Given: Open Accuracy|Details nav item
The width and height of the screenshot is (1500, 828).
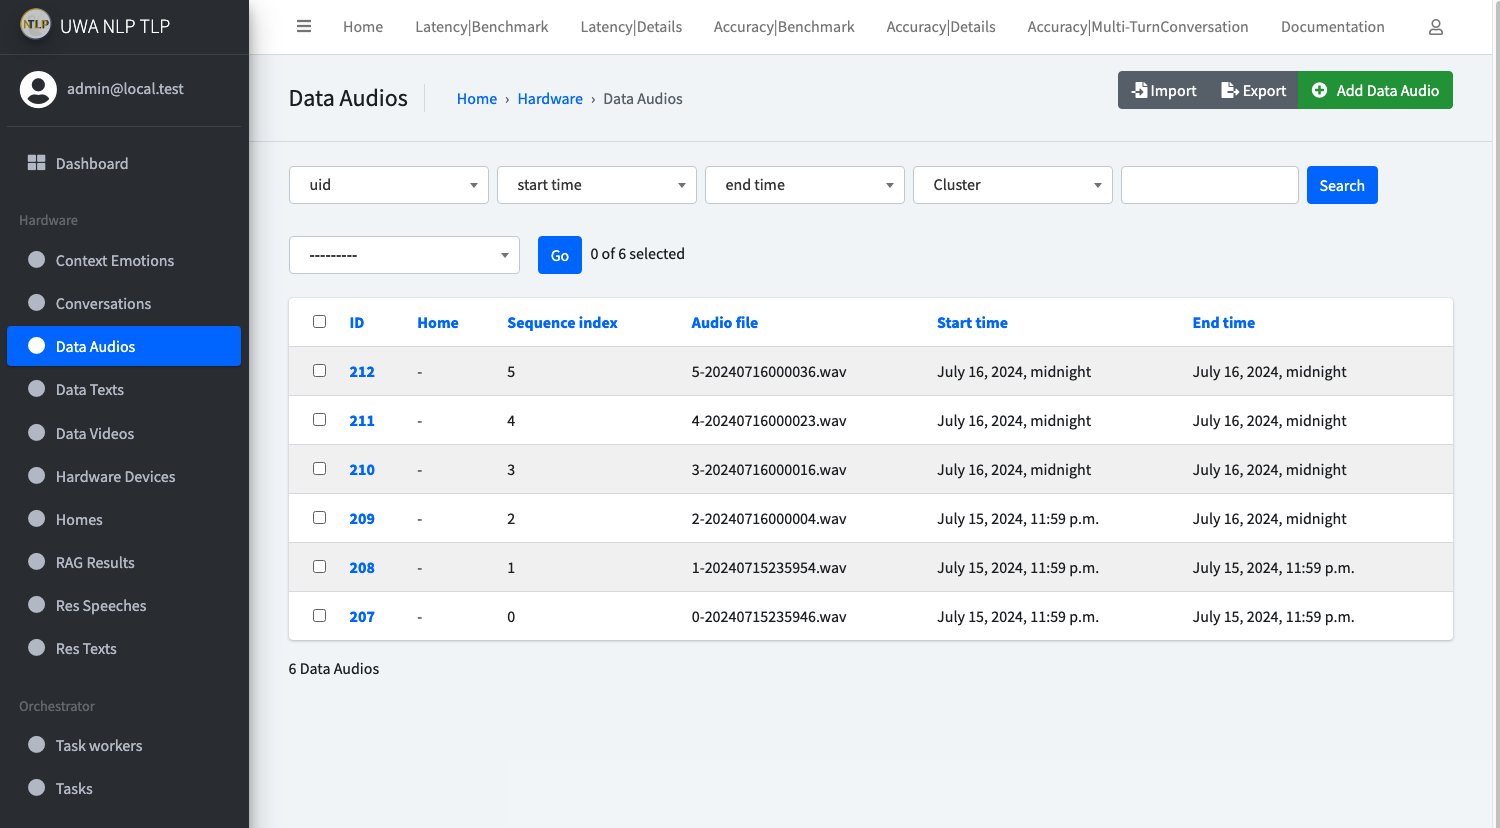Looking at the screenshot, I should (941, 27).
